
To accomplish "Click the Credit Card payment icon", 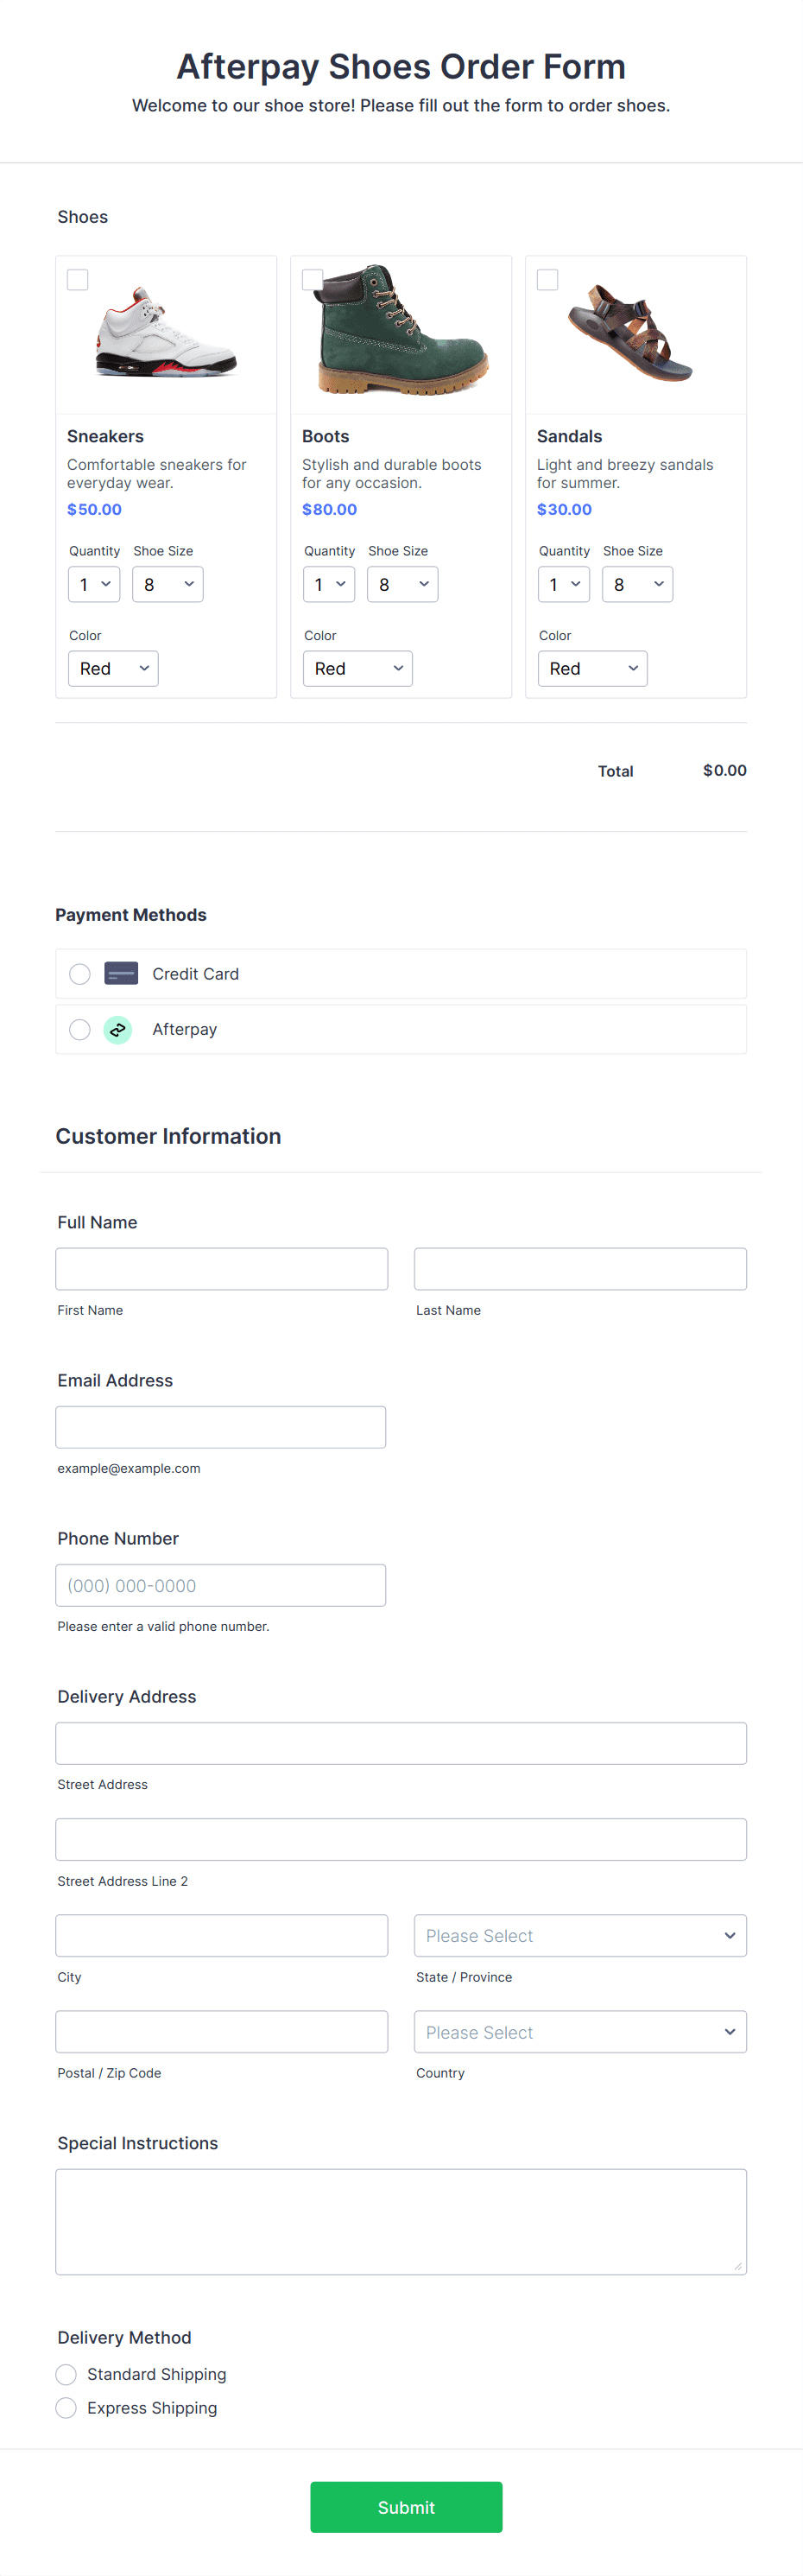I will click(x=120, y=973).
